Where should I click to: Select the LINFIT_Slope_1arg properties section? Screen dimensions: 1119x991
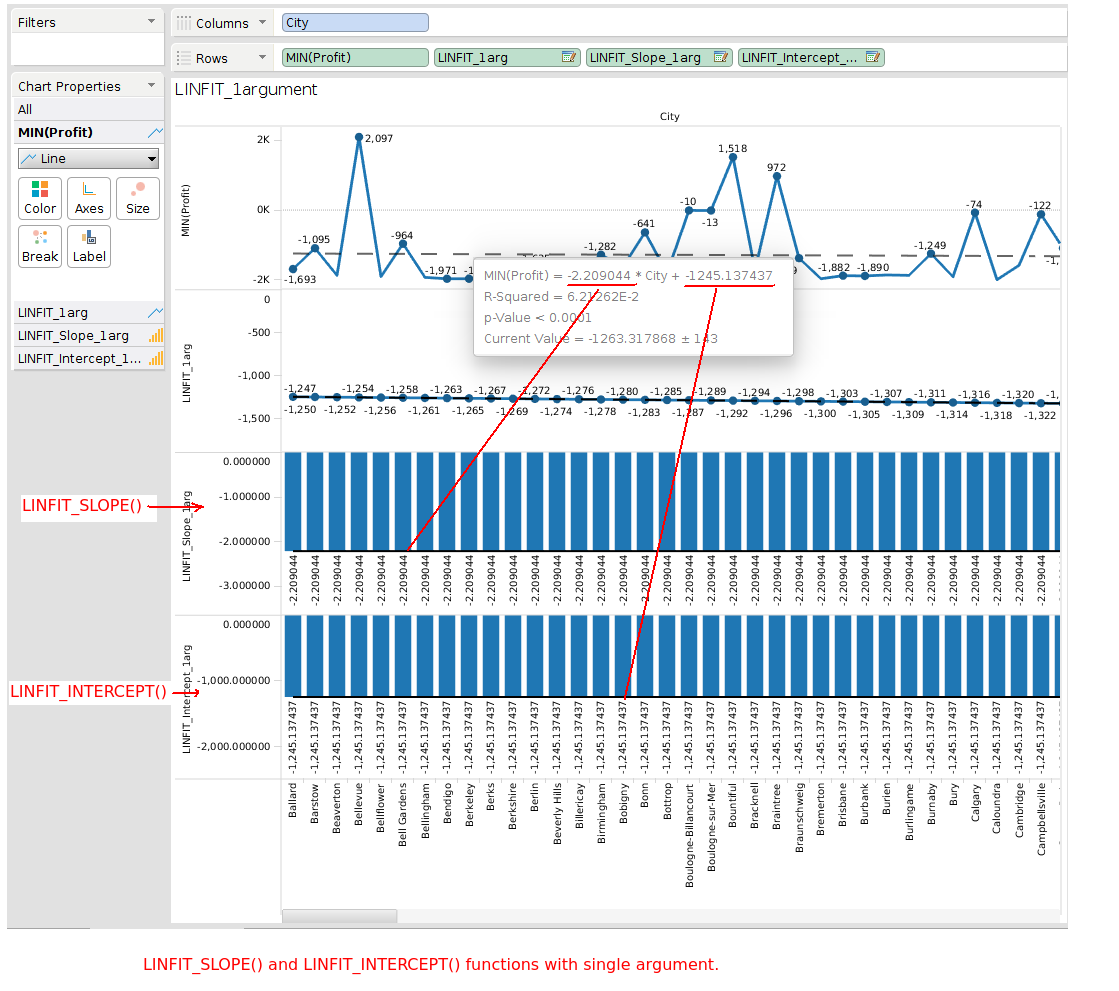tap(88, 335)
